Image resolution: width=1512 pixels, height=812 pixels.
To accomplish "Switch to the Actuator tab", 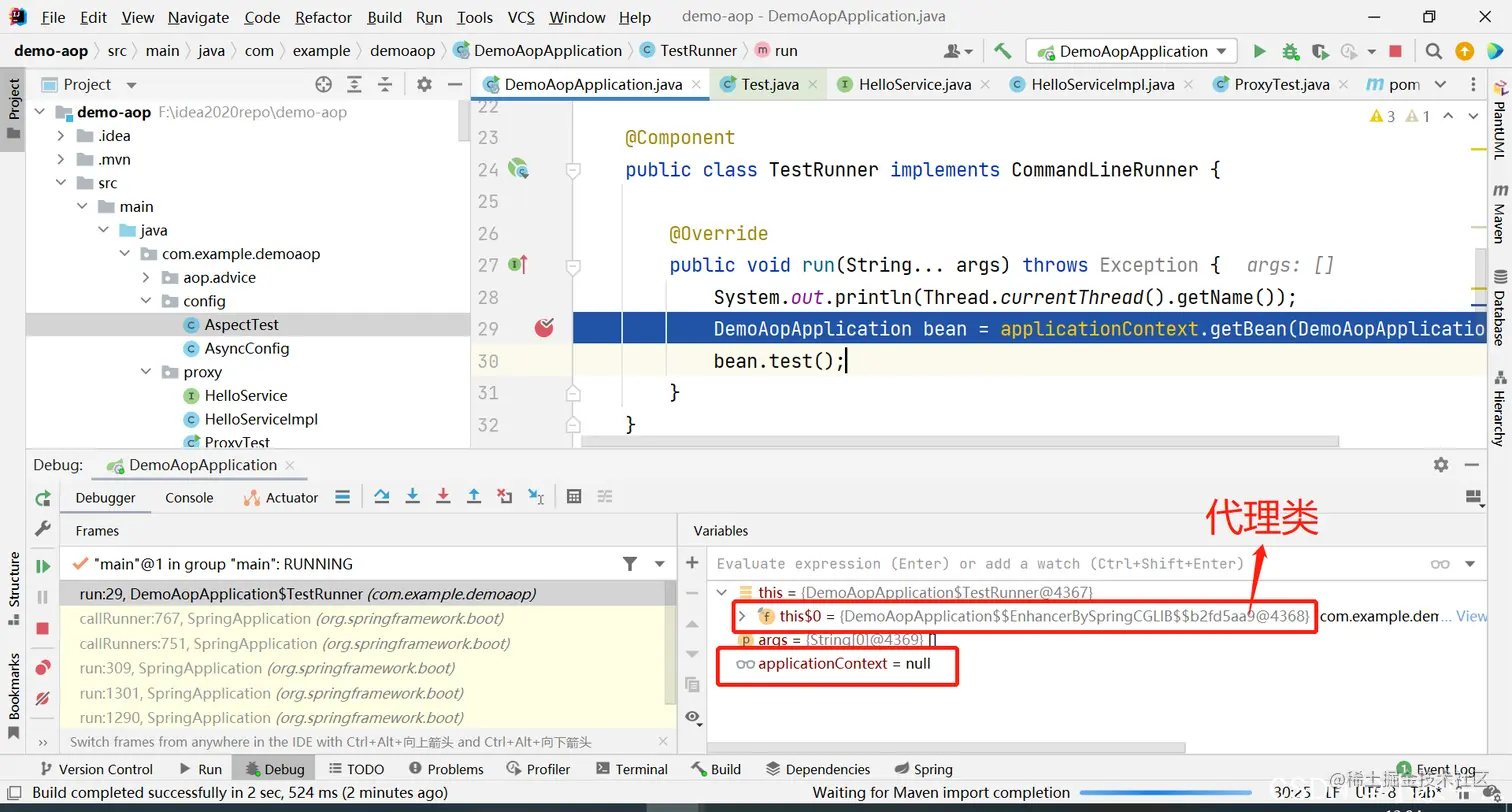I will 282,497.
